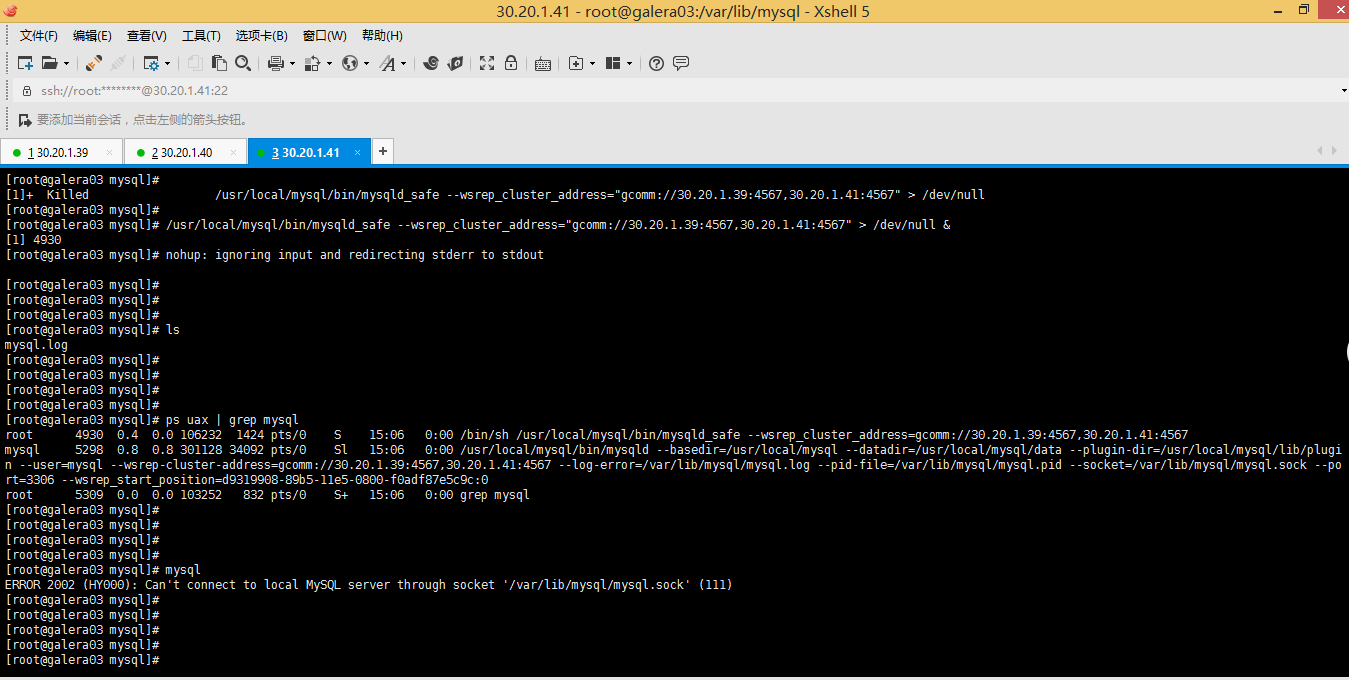Open the 窗口(W) menu
Viewport: 1349px width, 680px height.
pyautogui.click(x=325, y=36)
